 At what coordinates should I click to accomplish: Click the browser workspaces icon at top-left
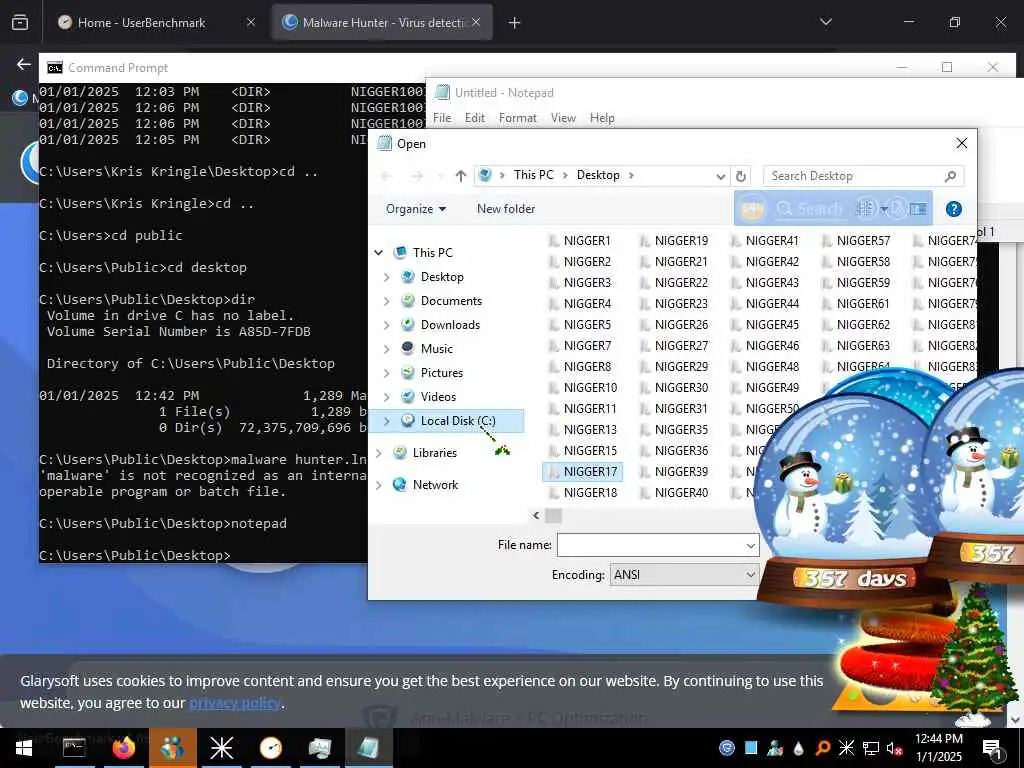(x=20, y=22)
